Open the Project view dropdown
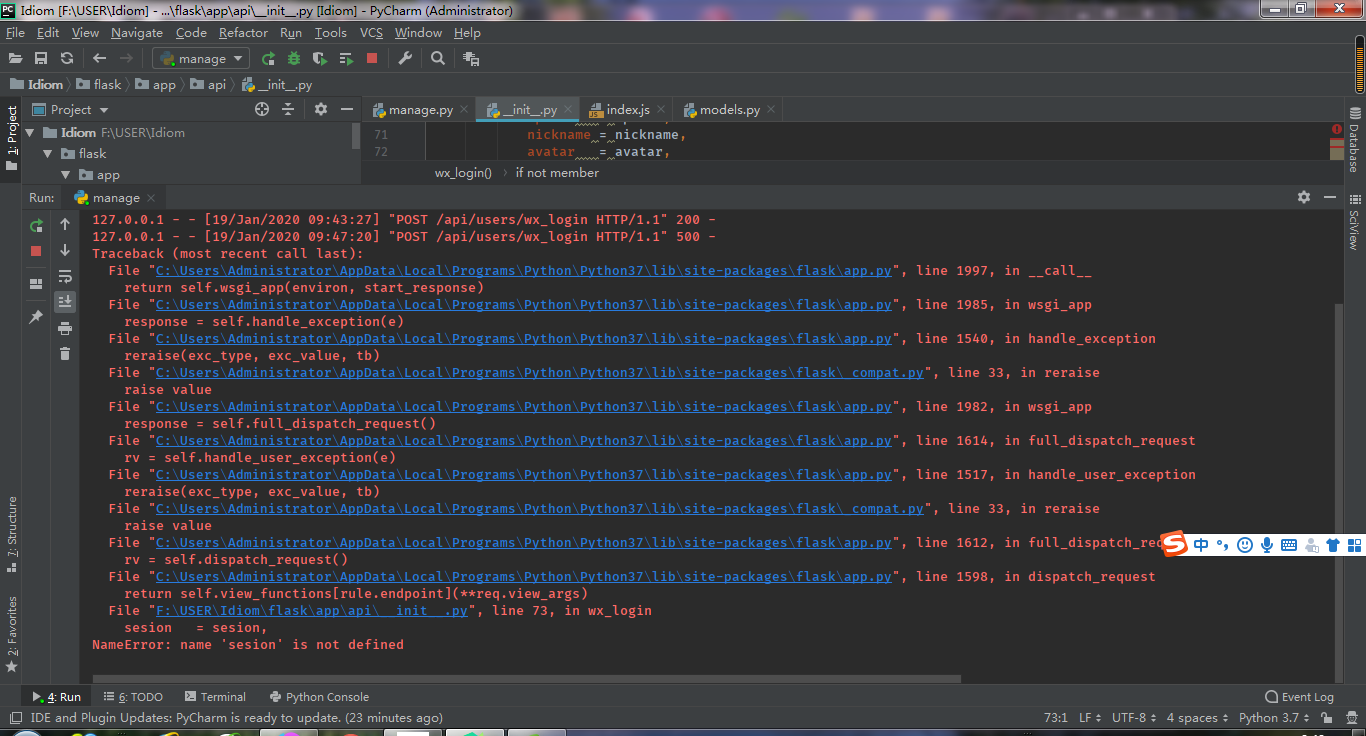This screenshot has width=1366, height=736. point(71,109)
